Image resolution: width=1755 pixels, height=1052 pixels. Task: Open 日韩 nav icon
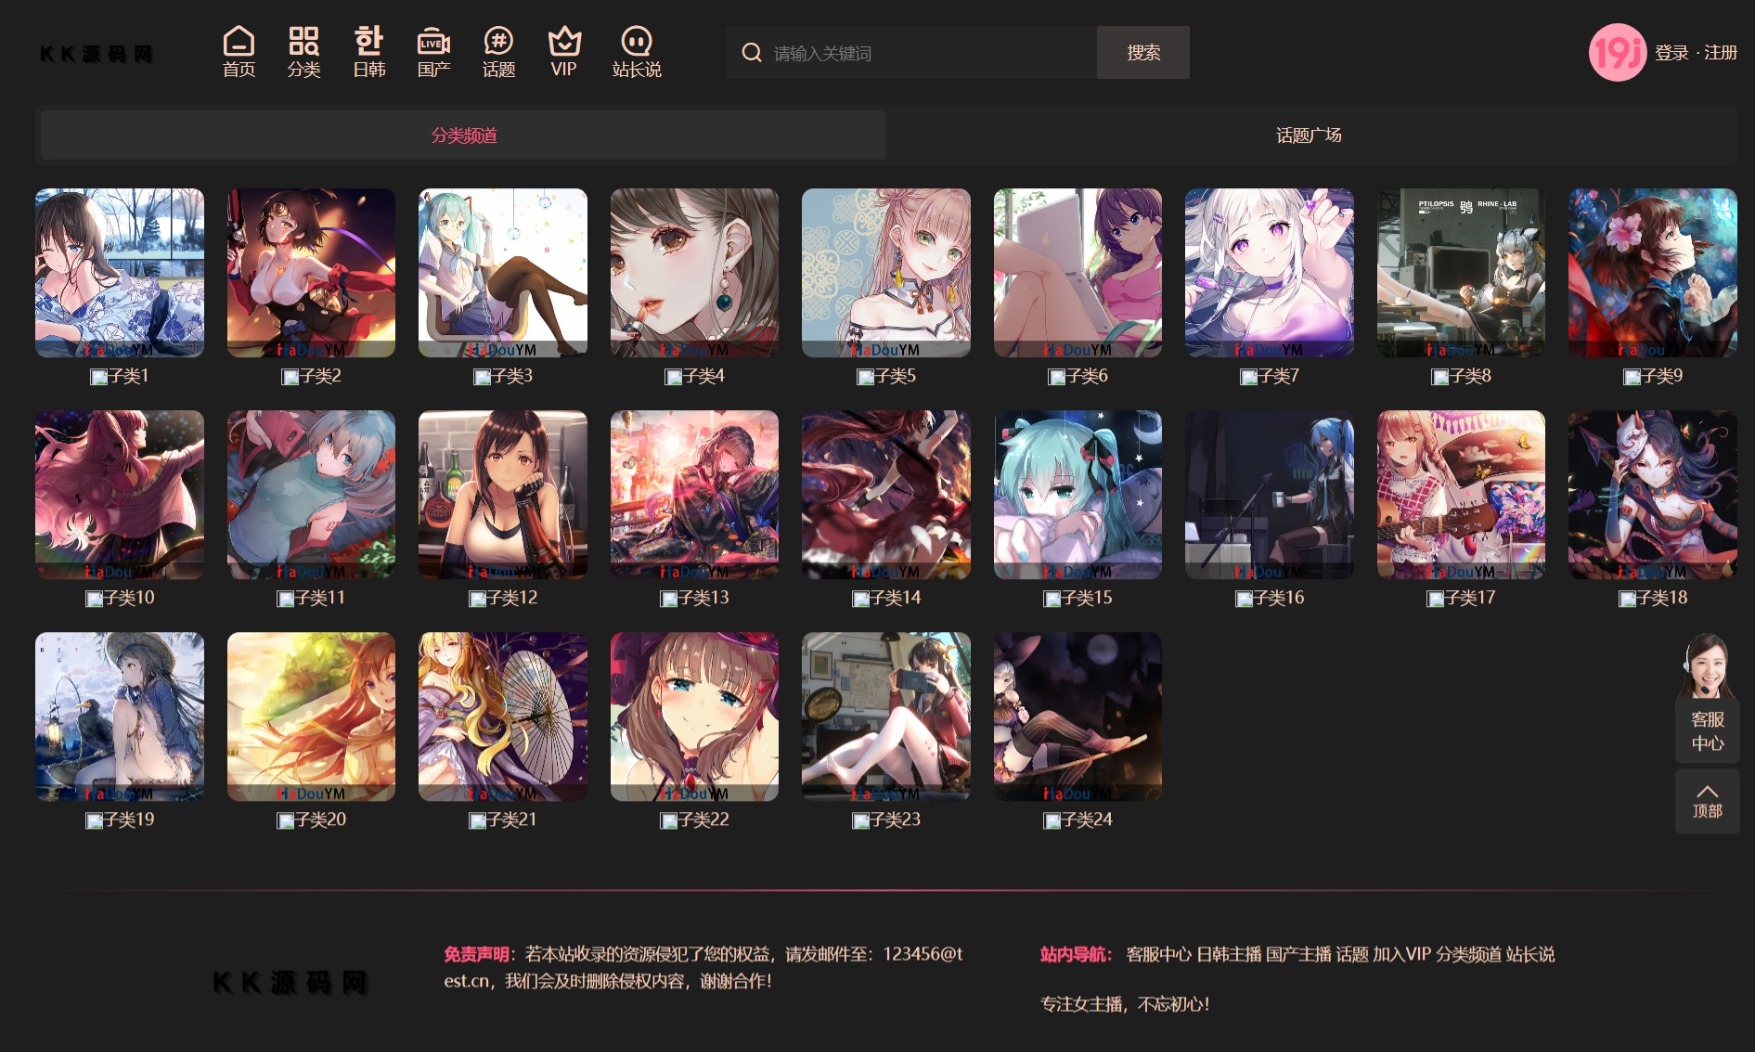[368, 41]
